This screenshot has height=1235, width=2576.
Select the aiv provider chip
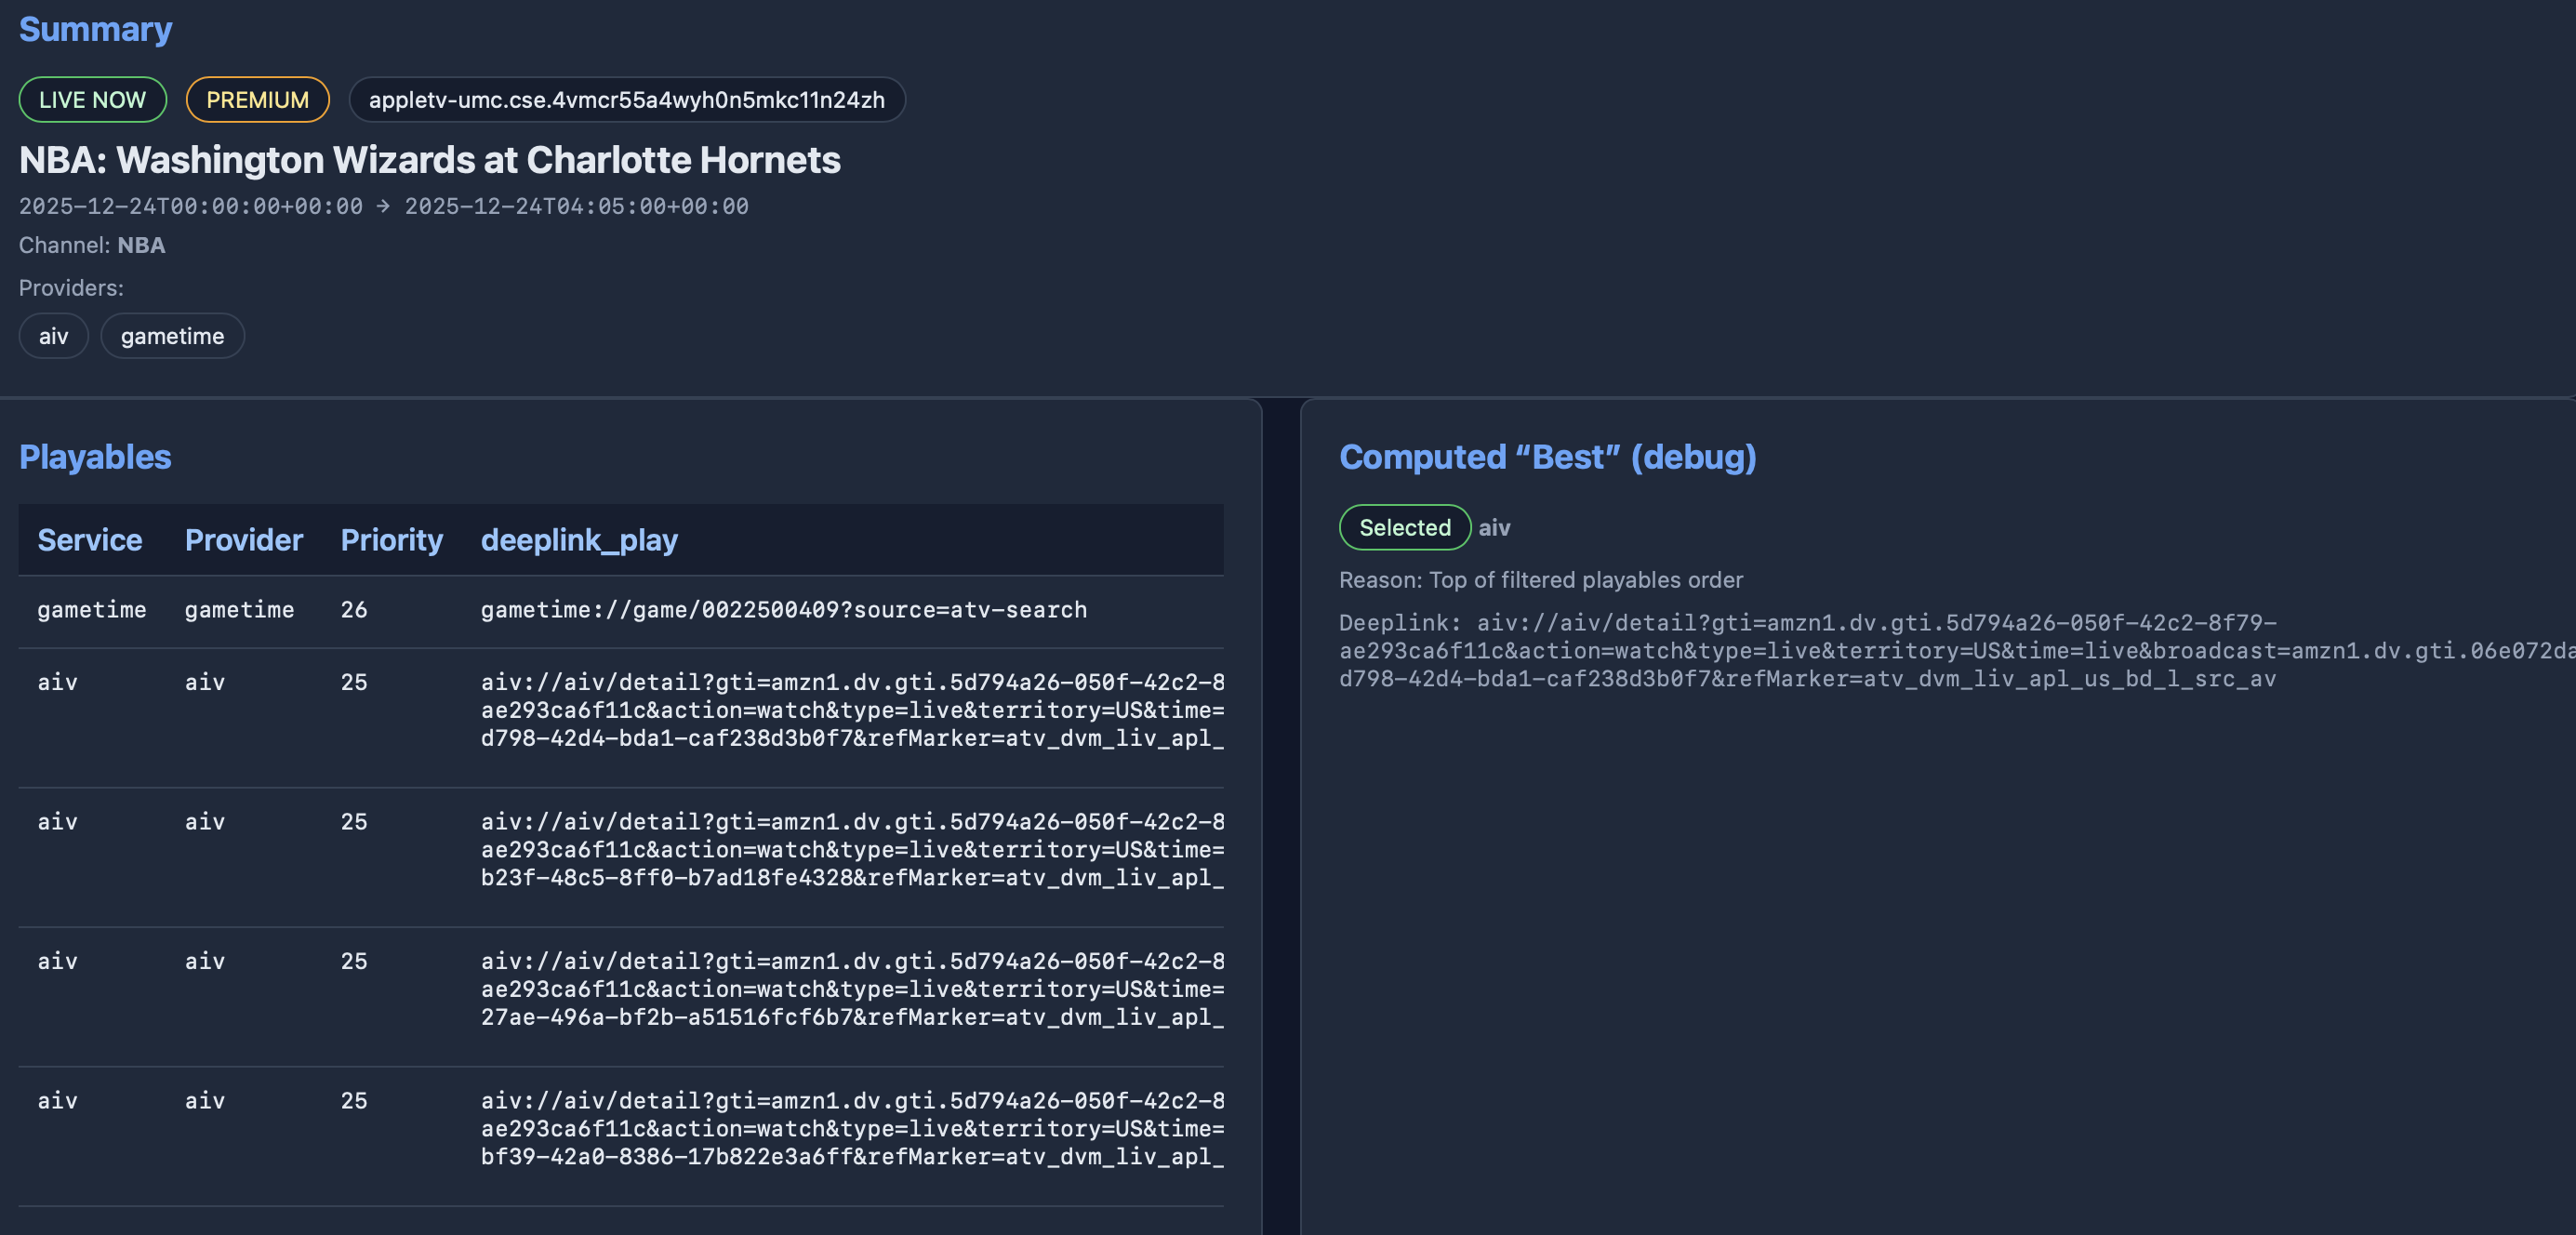[x=53, y=336]
